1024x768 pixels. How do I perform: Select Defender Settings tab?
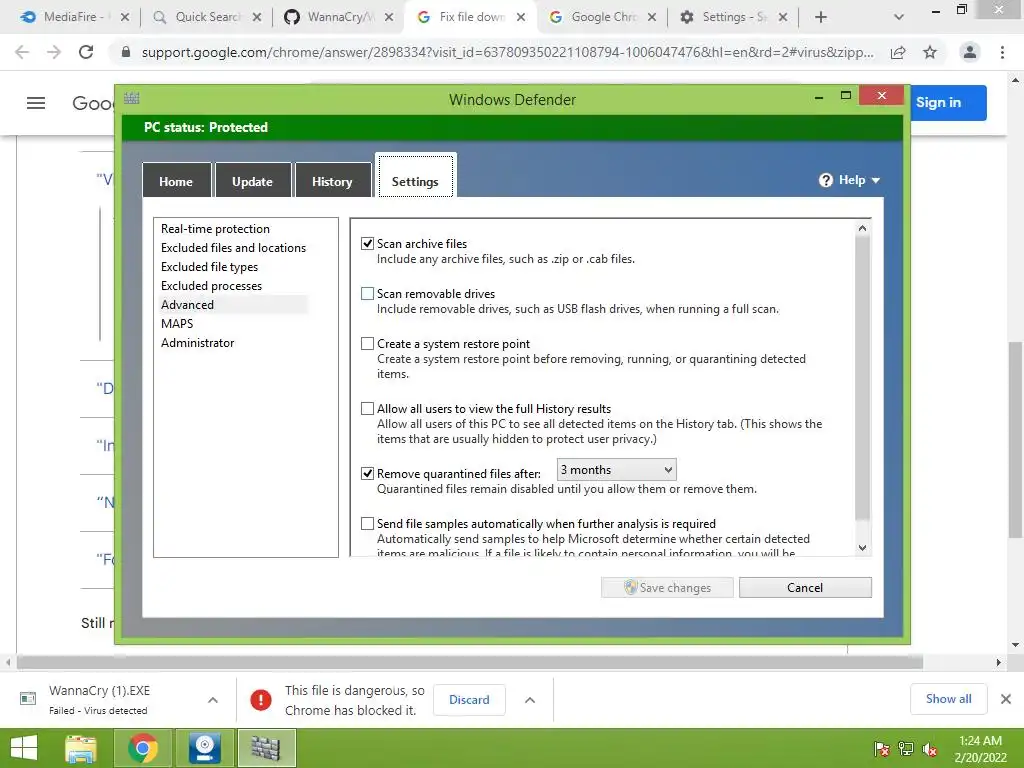pos(415,176)
